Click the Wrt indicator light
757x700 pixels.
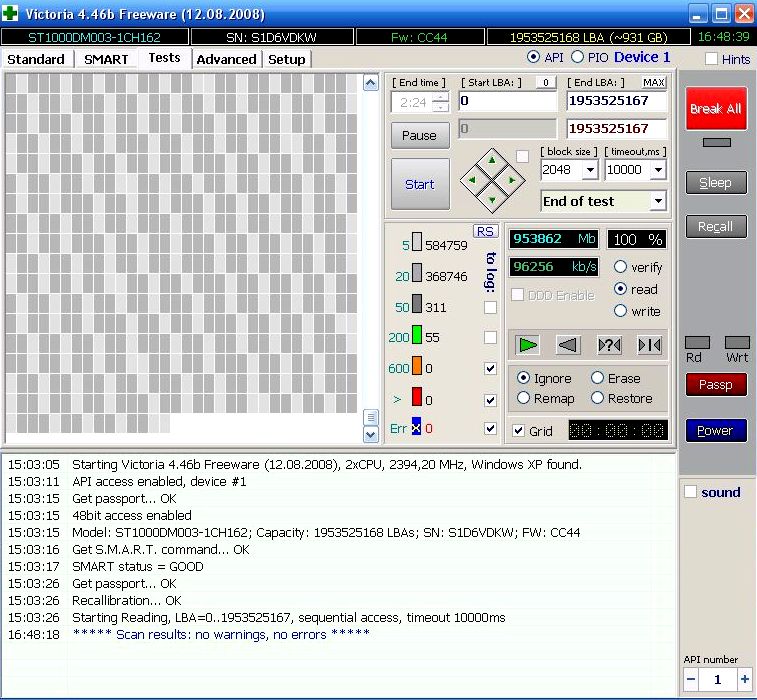tap(737, 342)
